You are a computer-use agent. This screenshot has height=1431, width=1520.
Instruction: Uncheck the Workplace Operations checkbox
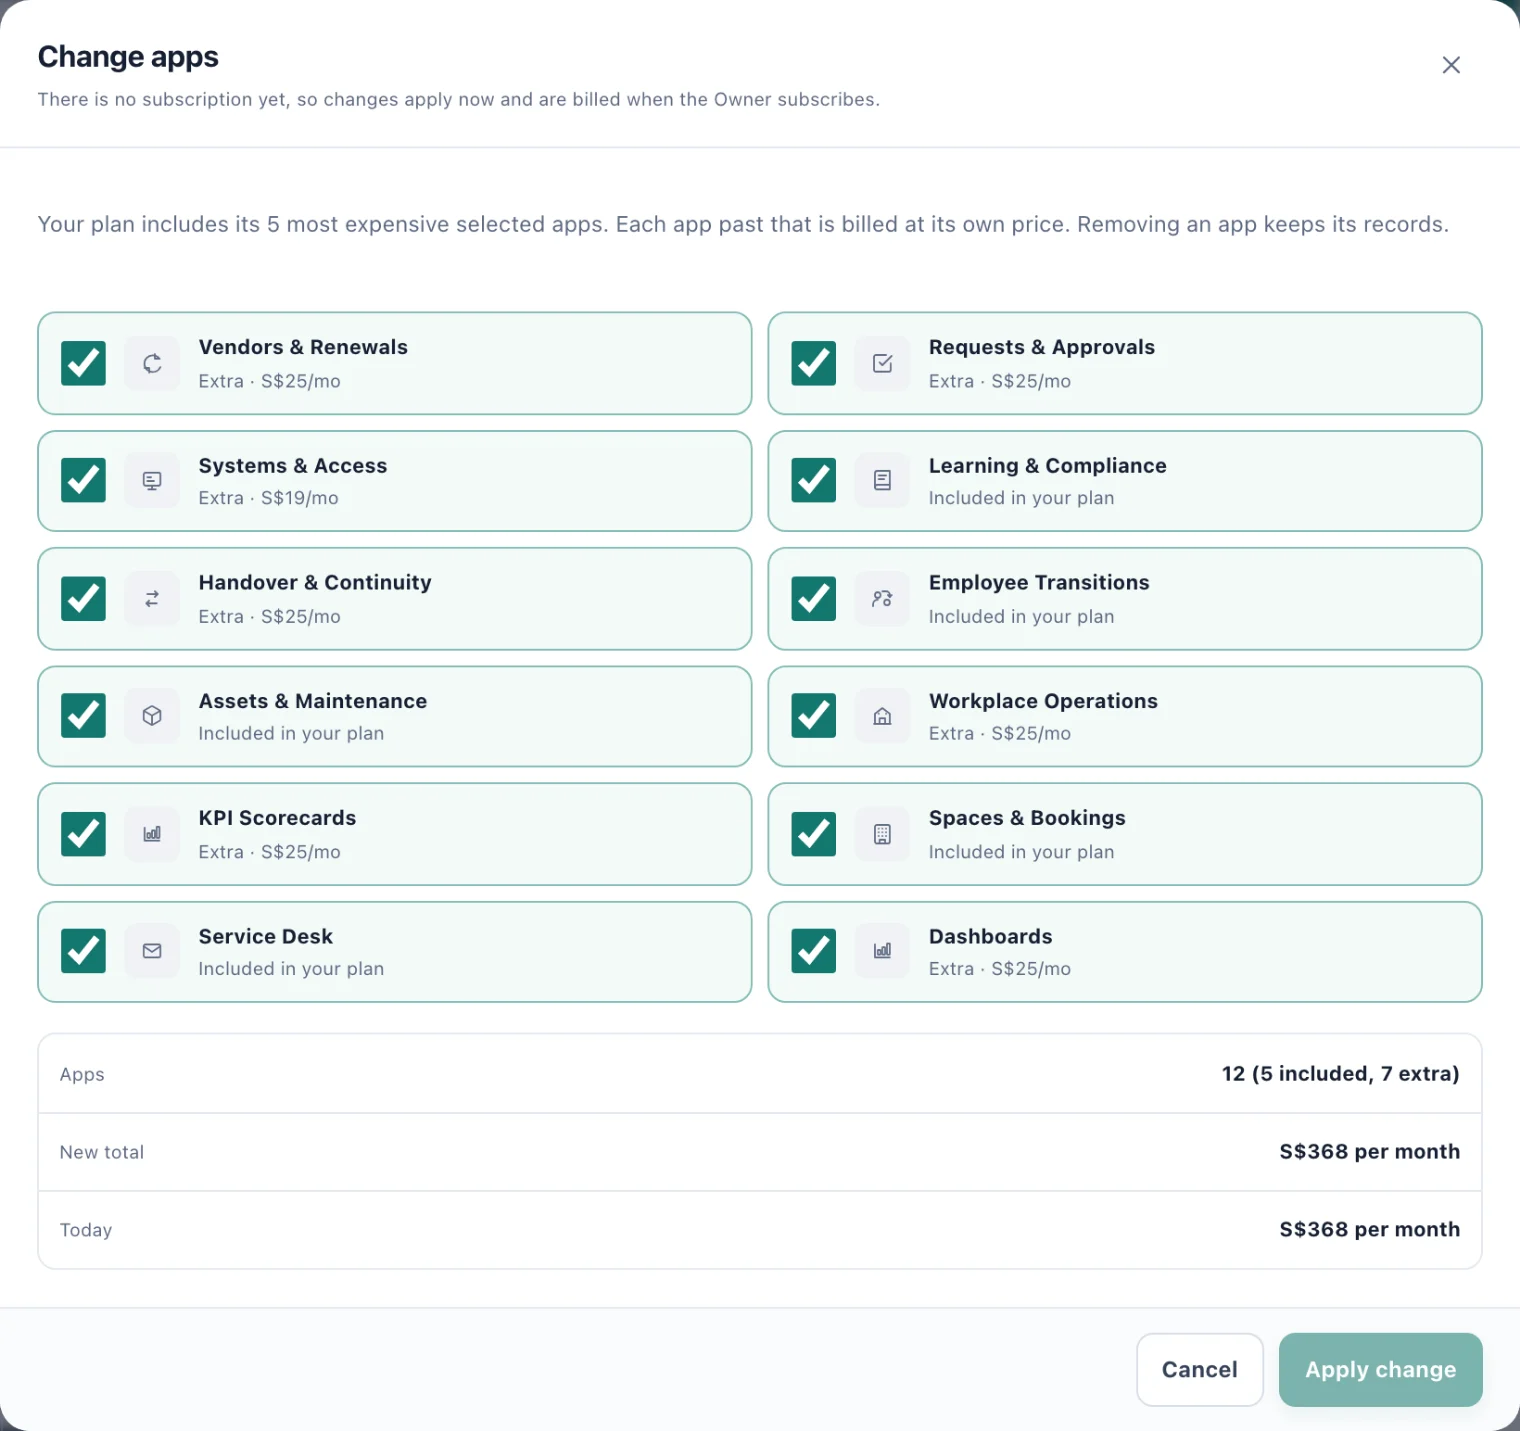click(814, 716)
